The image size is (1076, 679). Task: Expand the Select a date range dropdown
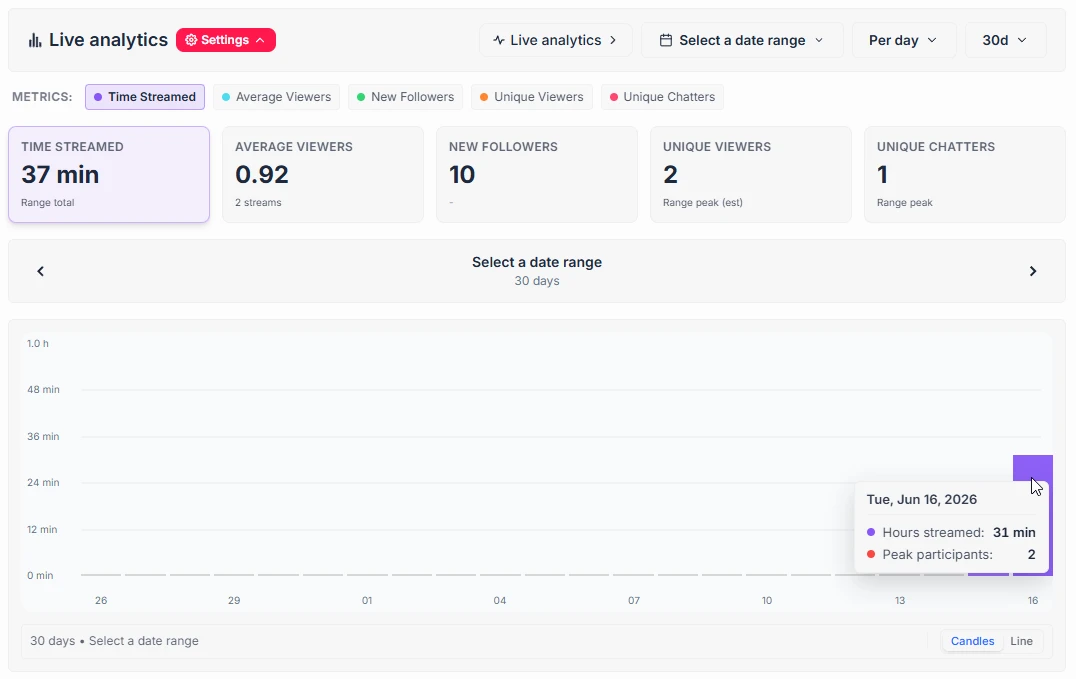click(742, 40)
